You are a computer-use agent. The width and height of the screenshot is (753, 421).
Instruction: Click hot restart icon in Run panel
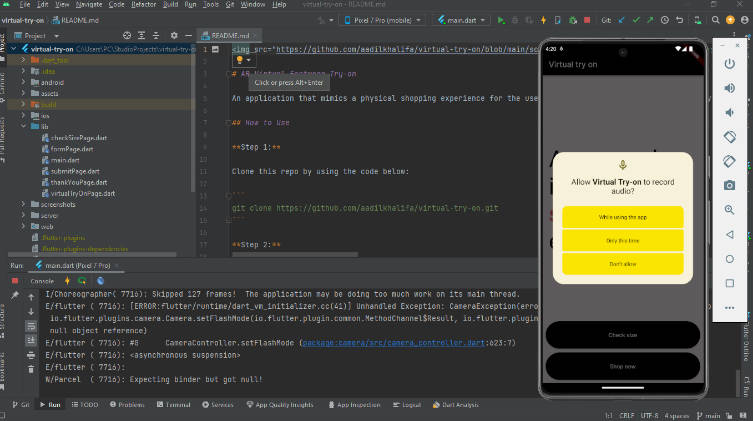(82, 281)
